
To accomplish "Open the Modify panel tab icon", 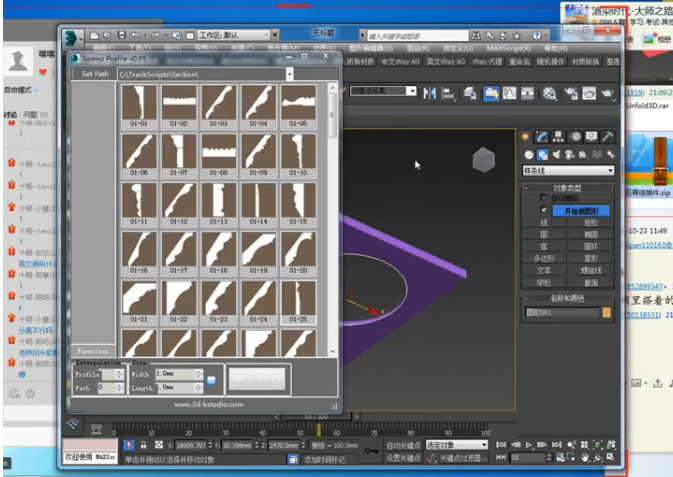I will (542, 137).
